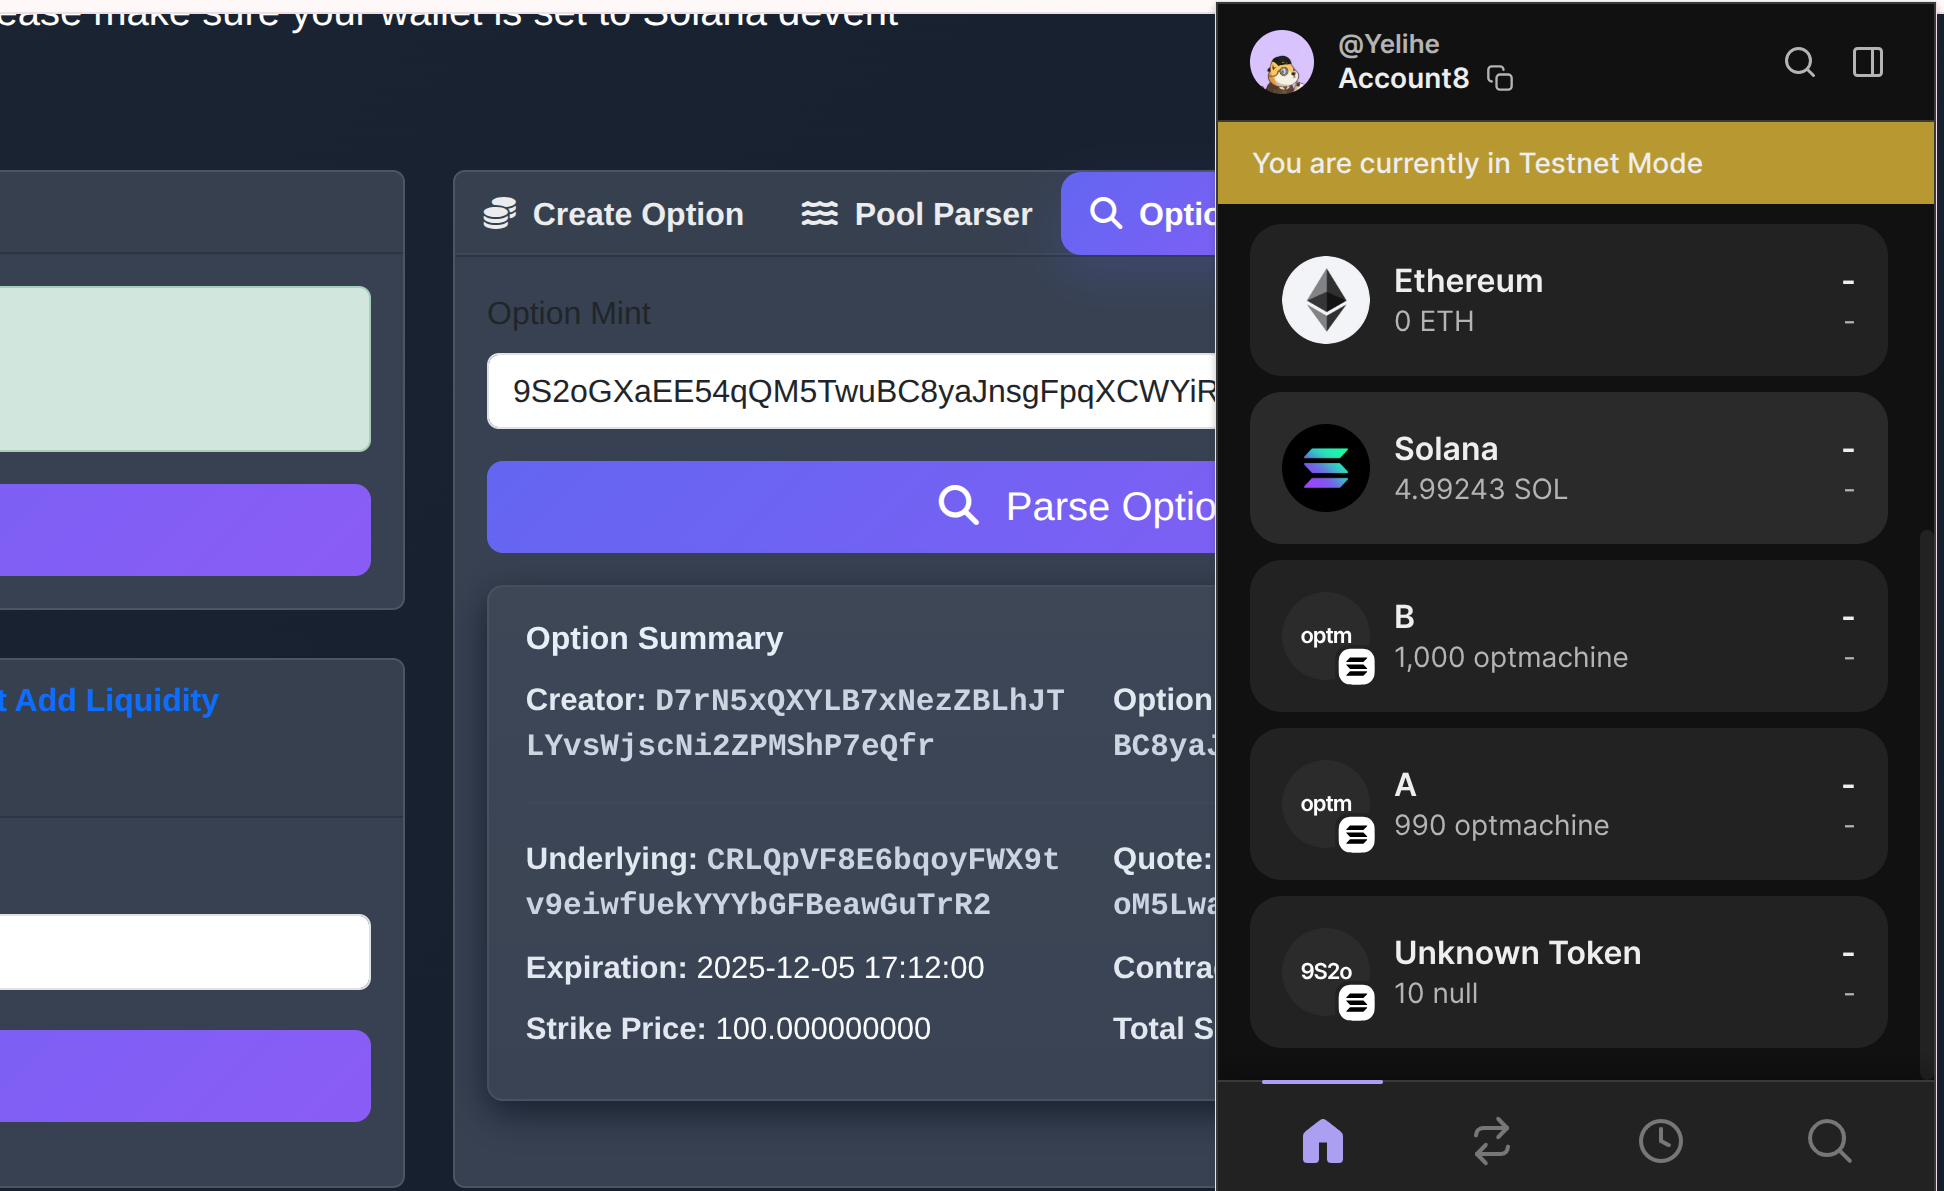Focus the Option Mint address field

pyautogui.click(x=850, y=391)
